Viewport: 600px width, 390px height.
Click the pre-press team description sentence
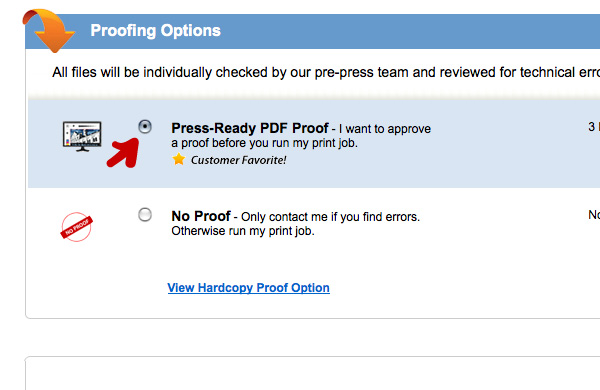[x=326, y=72]
